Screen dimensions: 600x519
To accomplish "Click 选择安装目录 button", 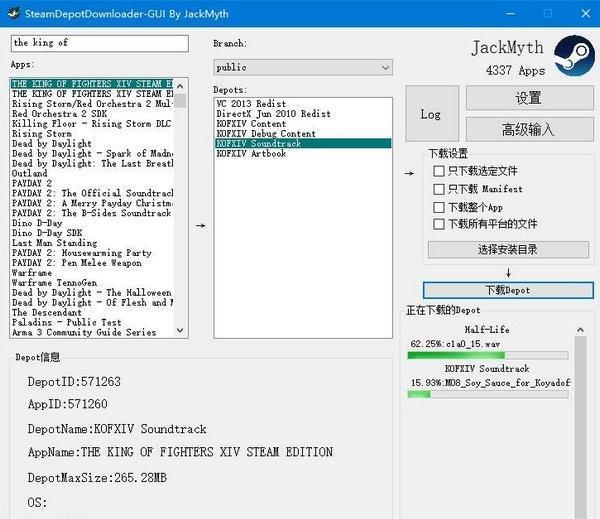I will [x=508, y=250].
